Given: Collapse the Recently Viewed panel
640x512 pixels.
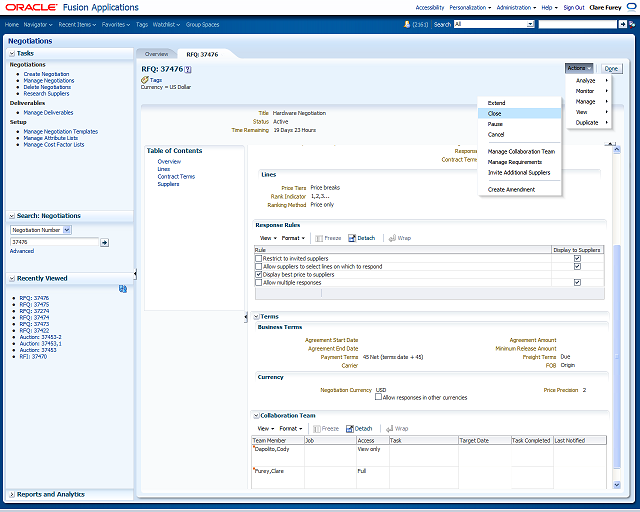Looking at the screenshot, I should point(12,278).
